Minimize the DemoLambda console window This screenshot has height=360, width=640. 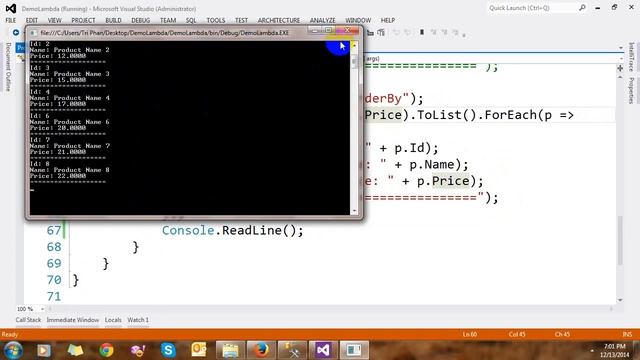point(314,30)
